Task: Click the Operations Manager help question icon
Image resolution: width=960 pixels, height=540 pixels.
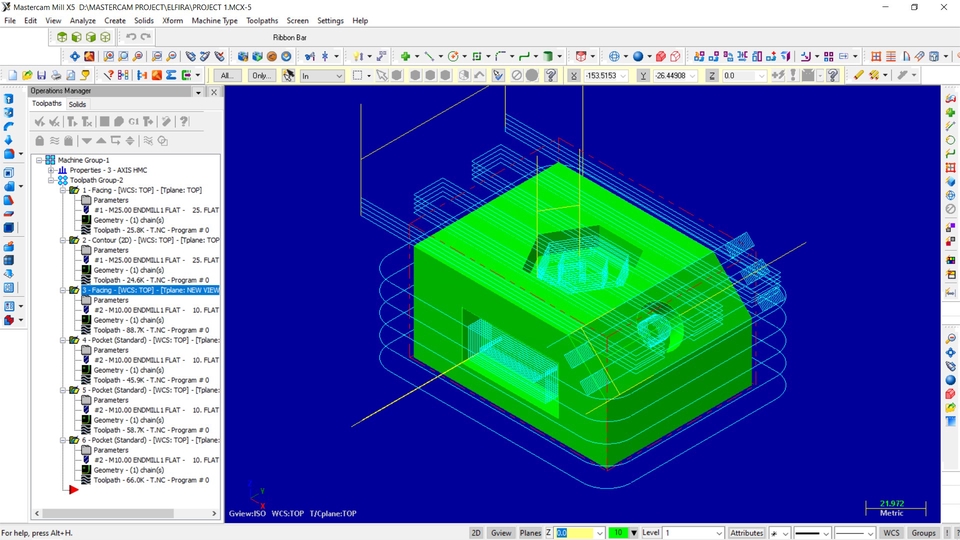Action: (x=184, y=122)
